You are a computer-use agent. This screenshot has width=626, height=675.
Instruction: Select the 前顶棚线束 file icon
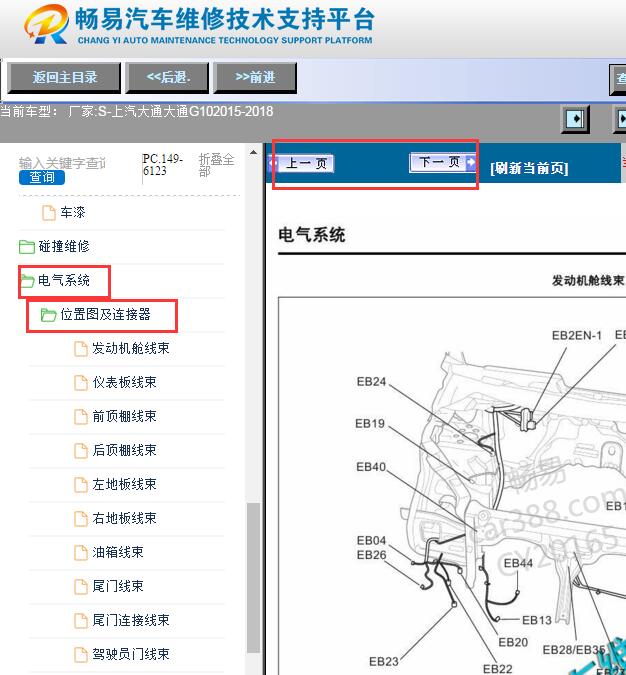pos(82,417)
